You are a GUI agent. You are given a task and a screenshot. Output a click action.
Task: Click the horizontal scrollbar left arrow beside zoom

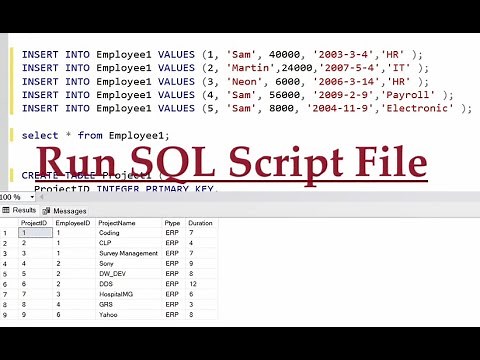click(x=42, y=197)
